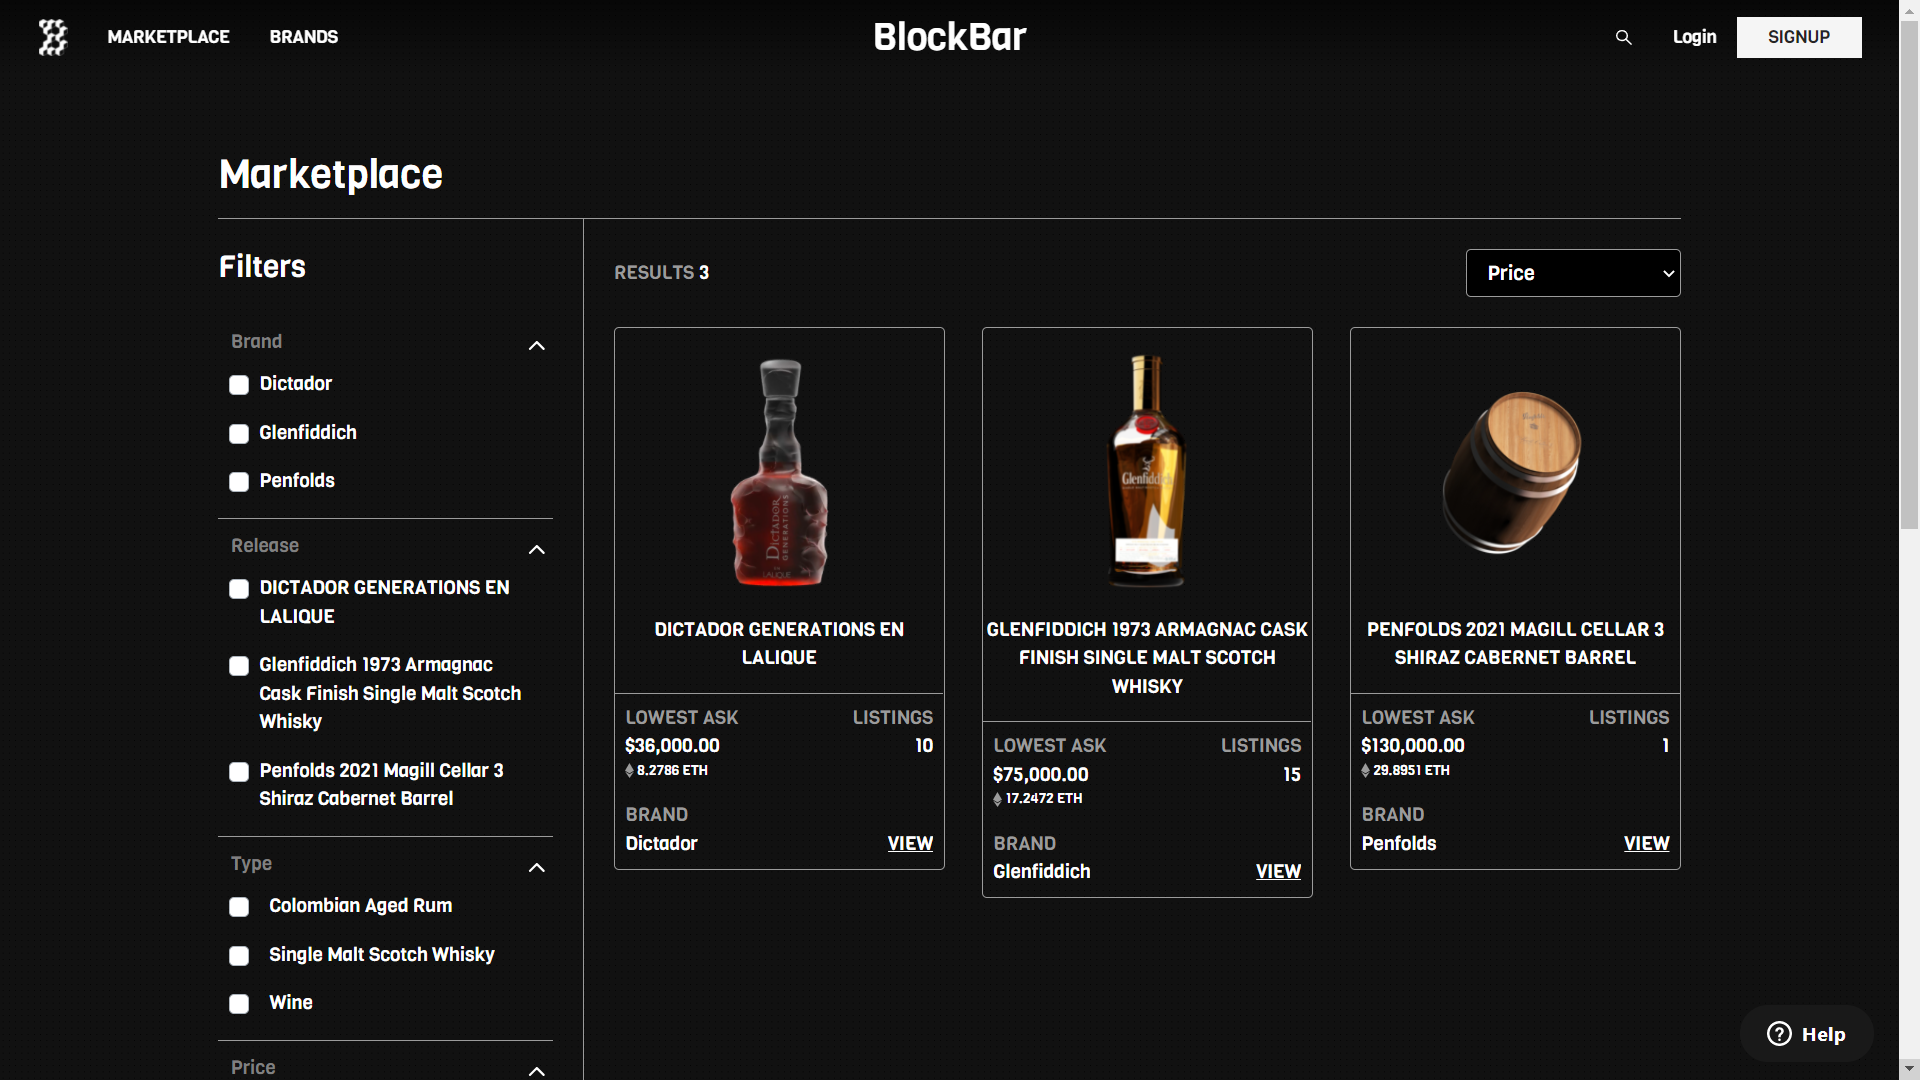Select Single Malt Scotch Whisky filter

click(239, 956)
